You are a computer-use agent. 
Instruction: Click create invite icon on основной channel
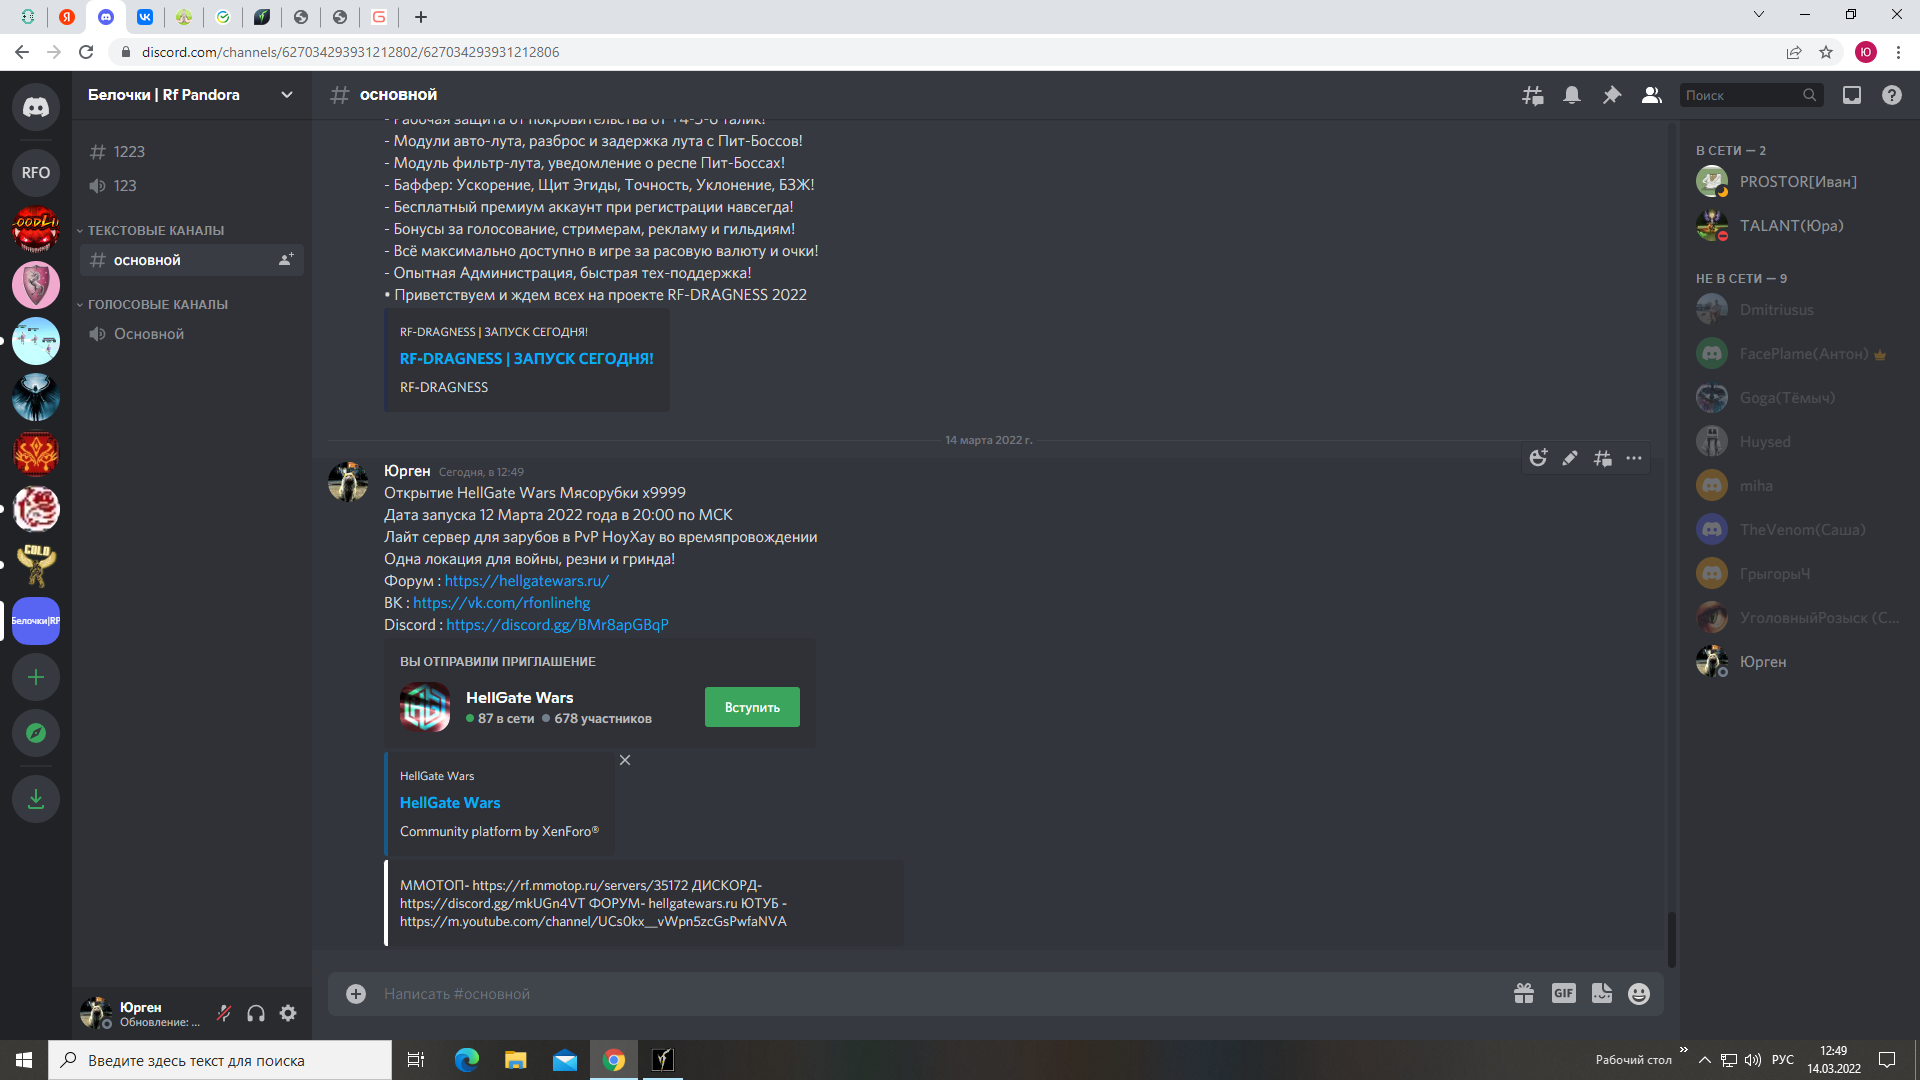coord(286,260)
